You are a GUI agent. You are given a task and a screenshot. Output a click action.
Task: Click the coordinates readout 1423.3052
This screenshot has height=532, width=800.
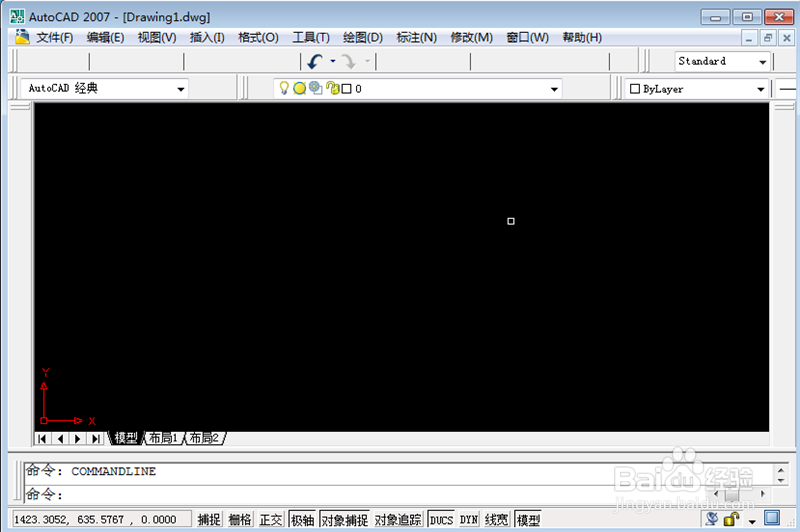click(101, 519)
